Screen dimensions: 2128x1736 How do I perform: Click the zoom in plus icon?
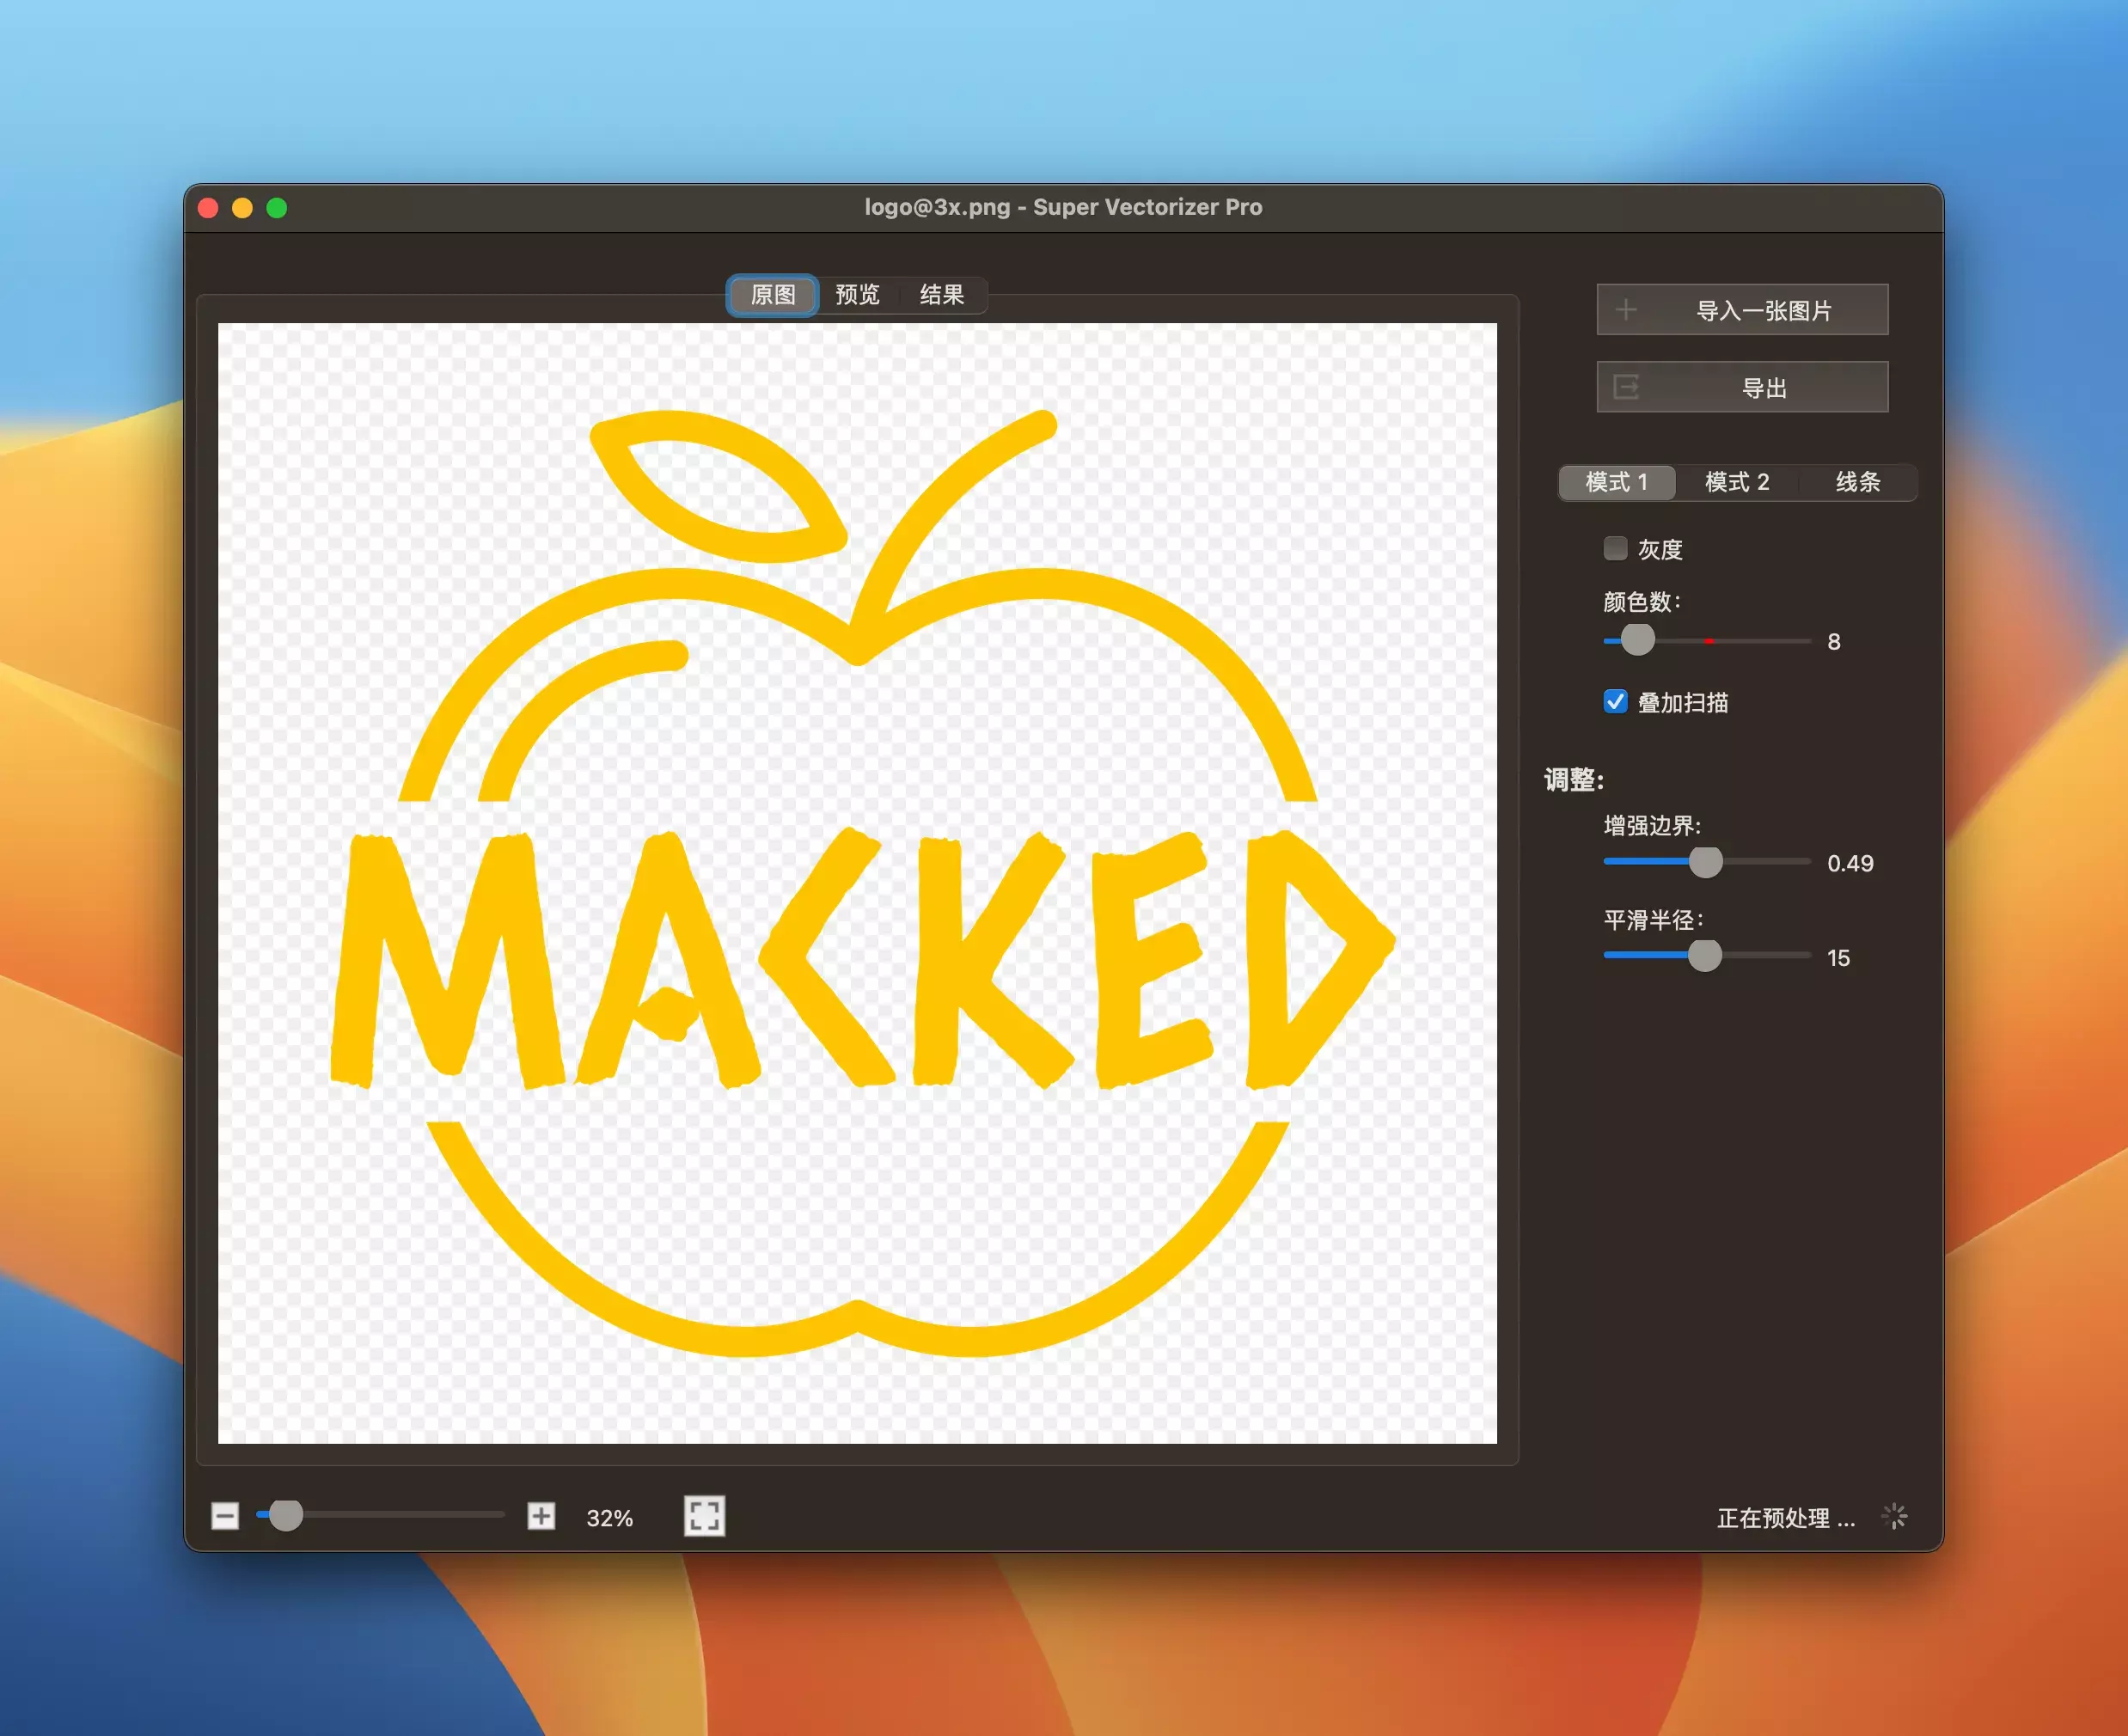click(541, 1516)
